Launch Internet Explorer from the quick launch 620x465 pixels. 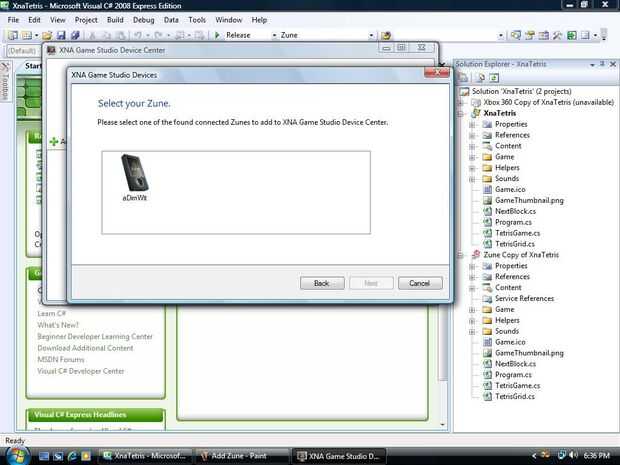point(72,456)
